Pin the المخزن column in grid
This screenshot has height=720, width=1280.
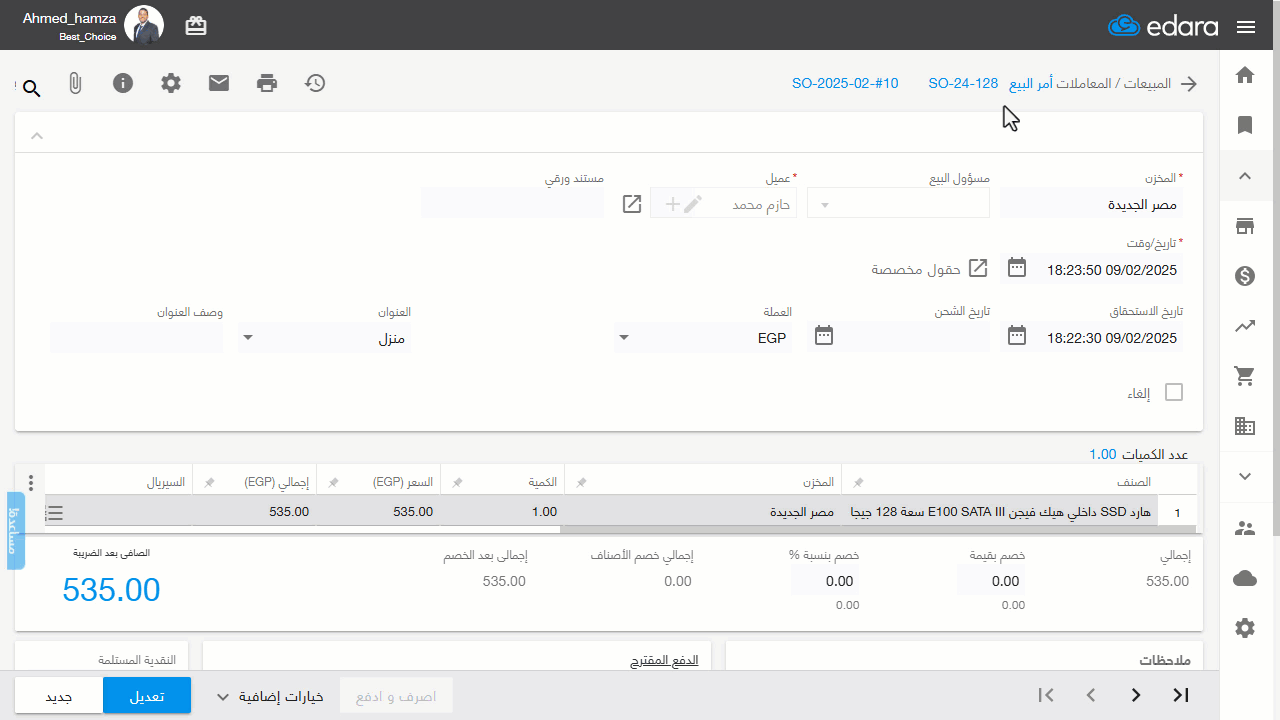point(581,482)
